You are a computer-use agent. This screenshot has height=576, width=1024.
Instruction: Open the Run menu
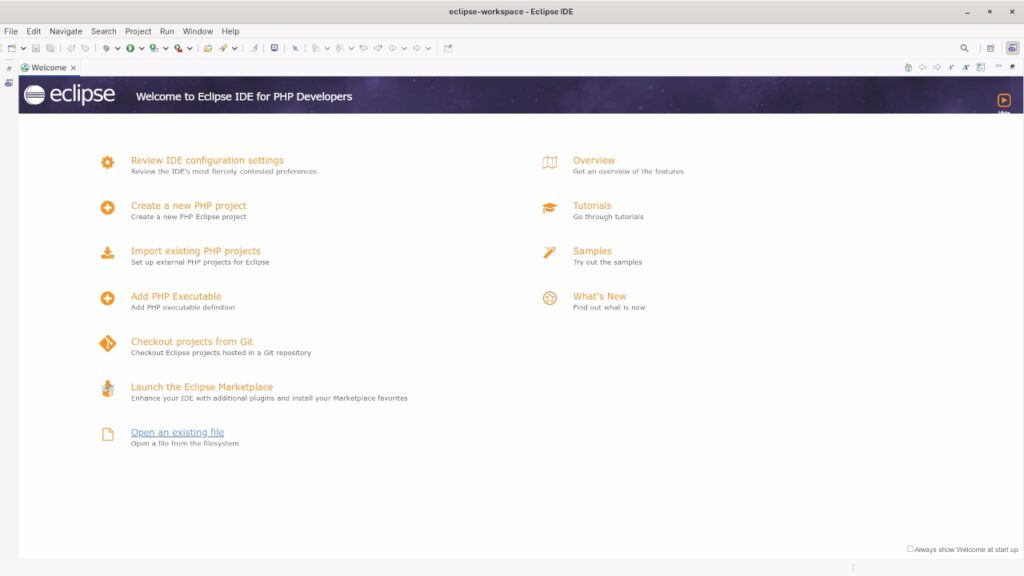click(x=167, y=31)
